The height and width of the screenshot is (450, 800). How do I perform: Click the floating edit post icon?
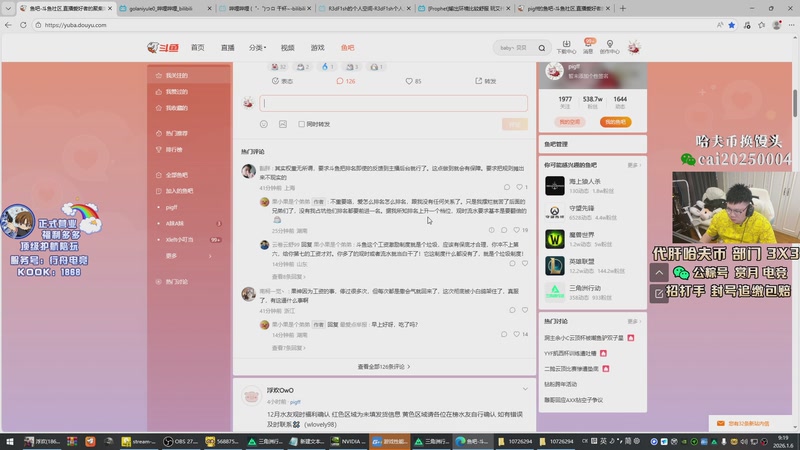[659, 293]
